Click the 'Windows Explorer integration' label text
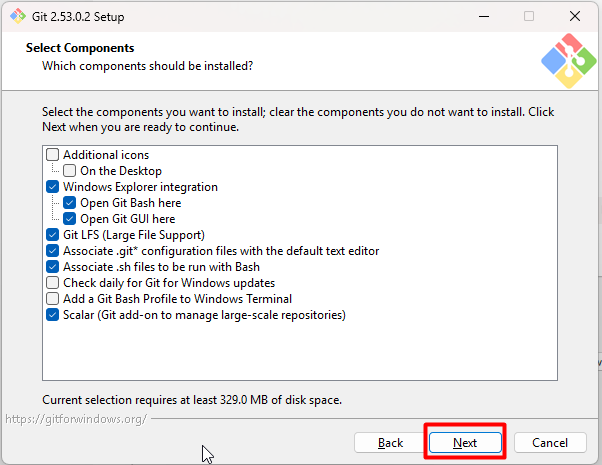 [x=141, y=187]
